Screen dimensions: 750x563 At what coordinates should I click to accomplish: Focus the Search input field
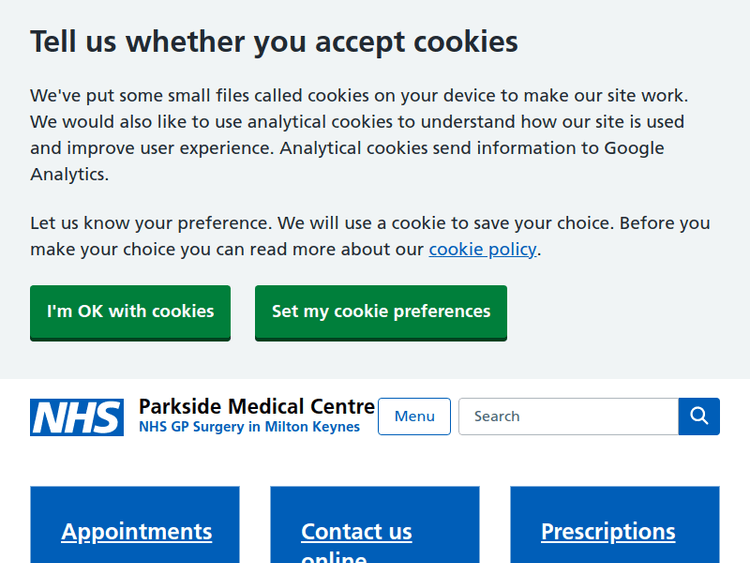tap(568, 416)
